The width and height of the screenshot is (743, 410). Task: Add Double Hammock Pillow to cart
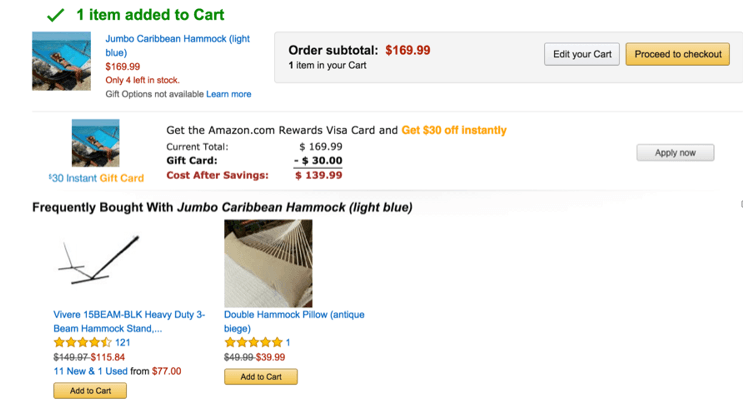tap(261, 377)
